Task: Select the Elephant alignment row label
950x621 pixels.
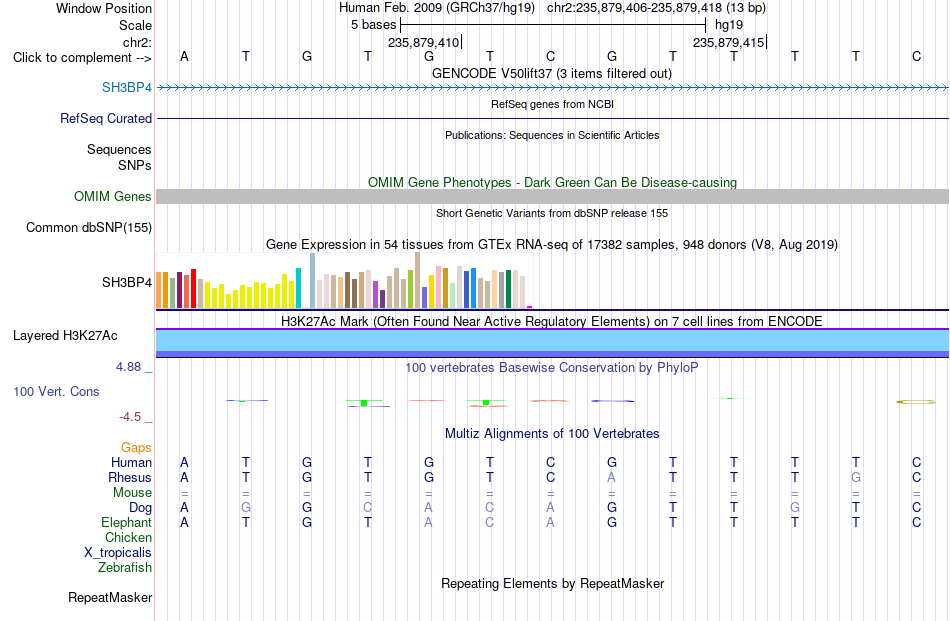Action: coord(126,522)
